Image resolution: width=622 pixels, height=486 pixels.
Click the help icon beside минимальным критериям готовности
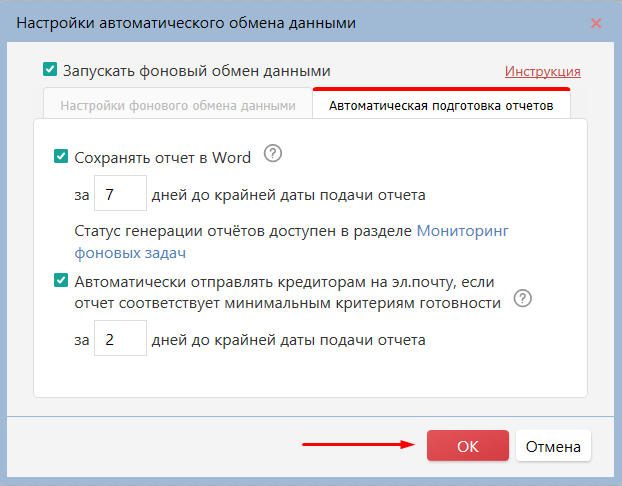point(522,298)
